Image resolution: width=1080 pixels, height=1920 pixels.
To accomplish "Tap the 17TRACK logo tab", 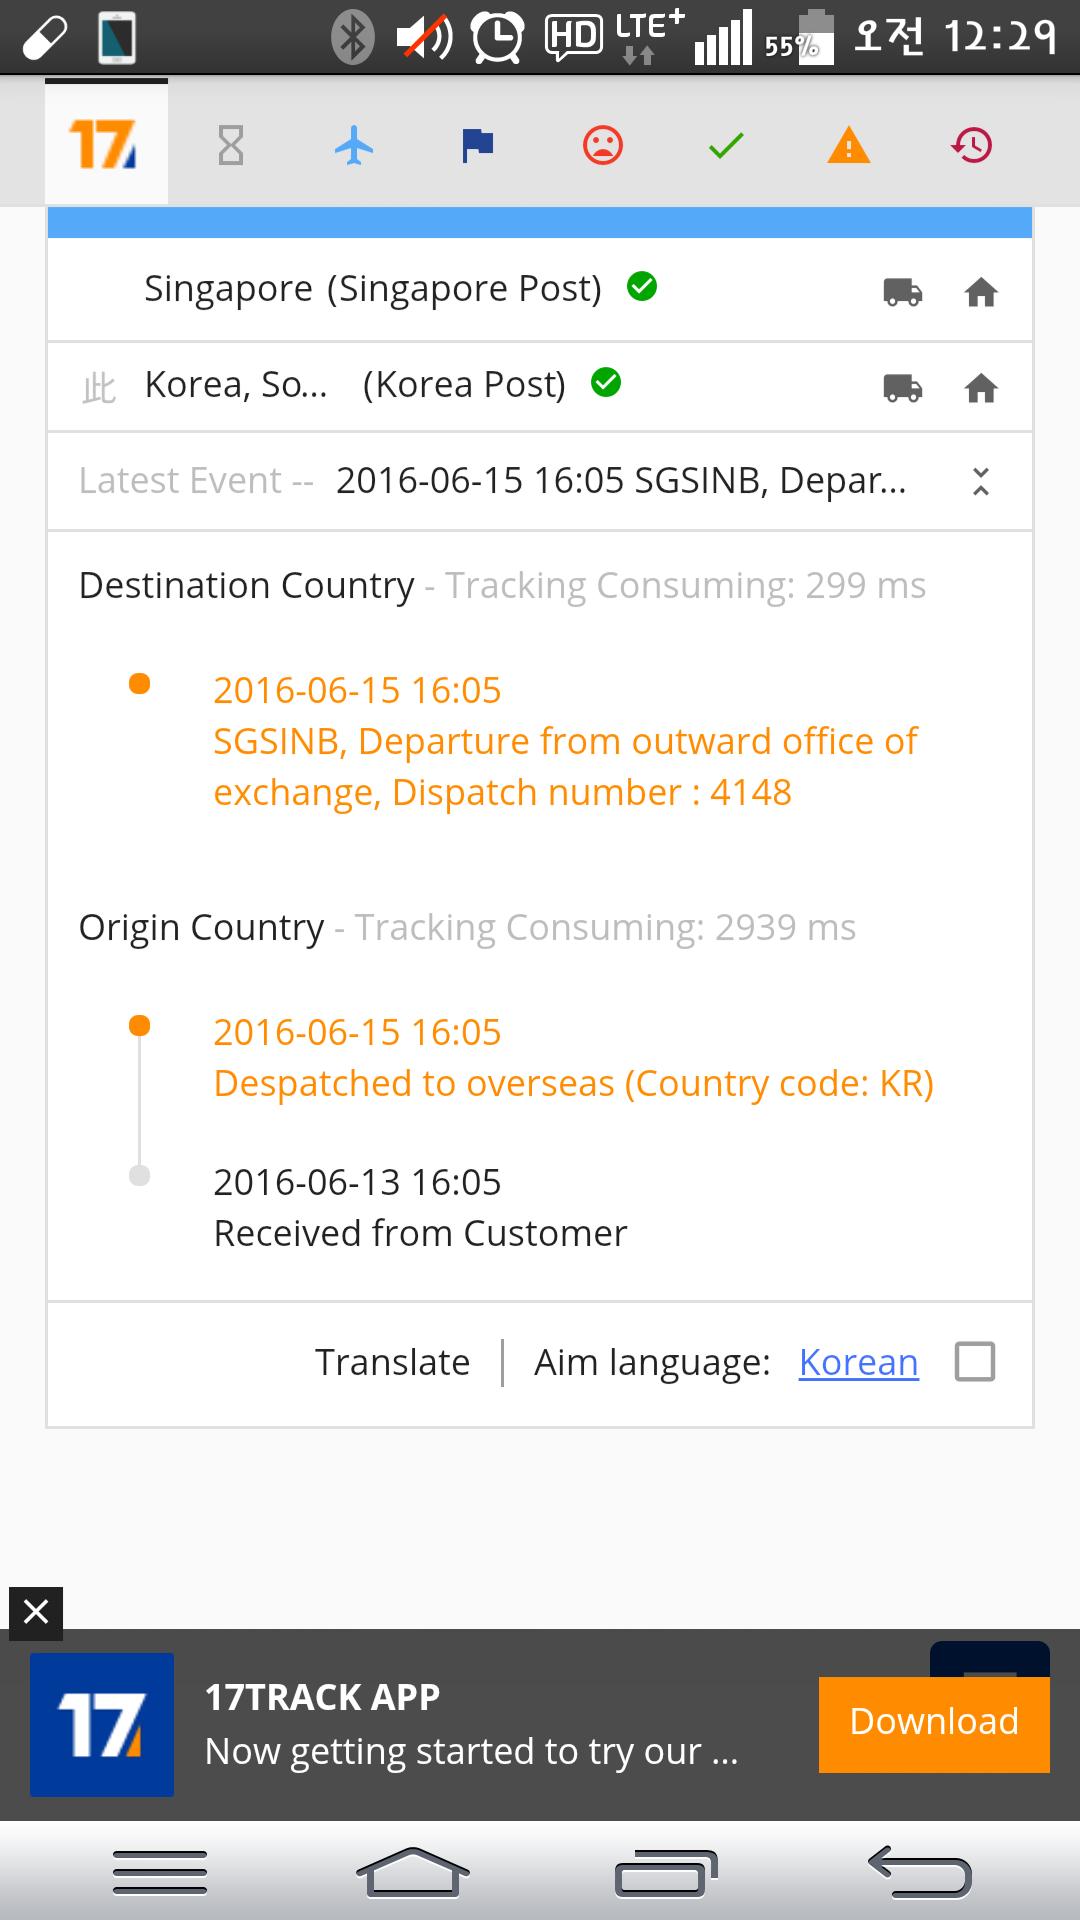I will coord(105,144).
